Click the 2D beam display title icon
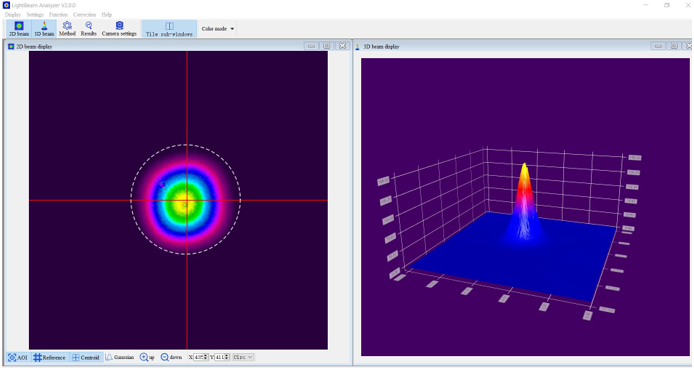 click(x=11, y=46)
